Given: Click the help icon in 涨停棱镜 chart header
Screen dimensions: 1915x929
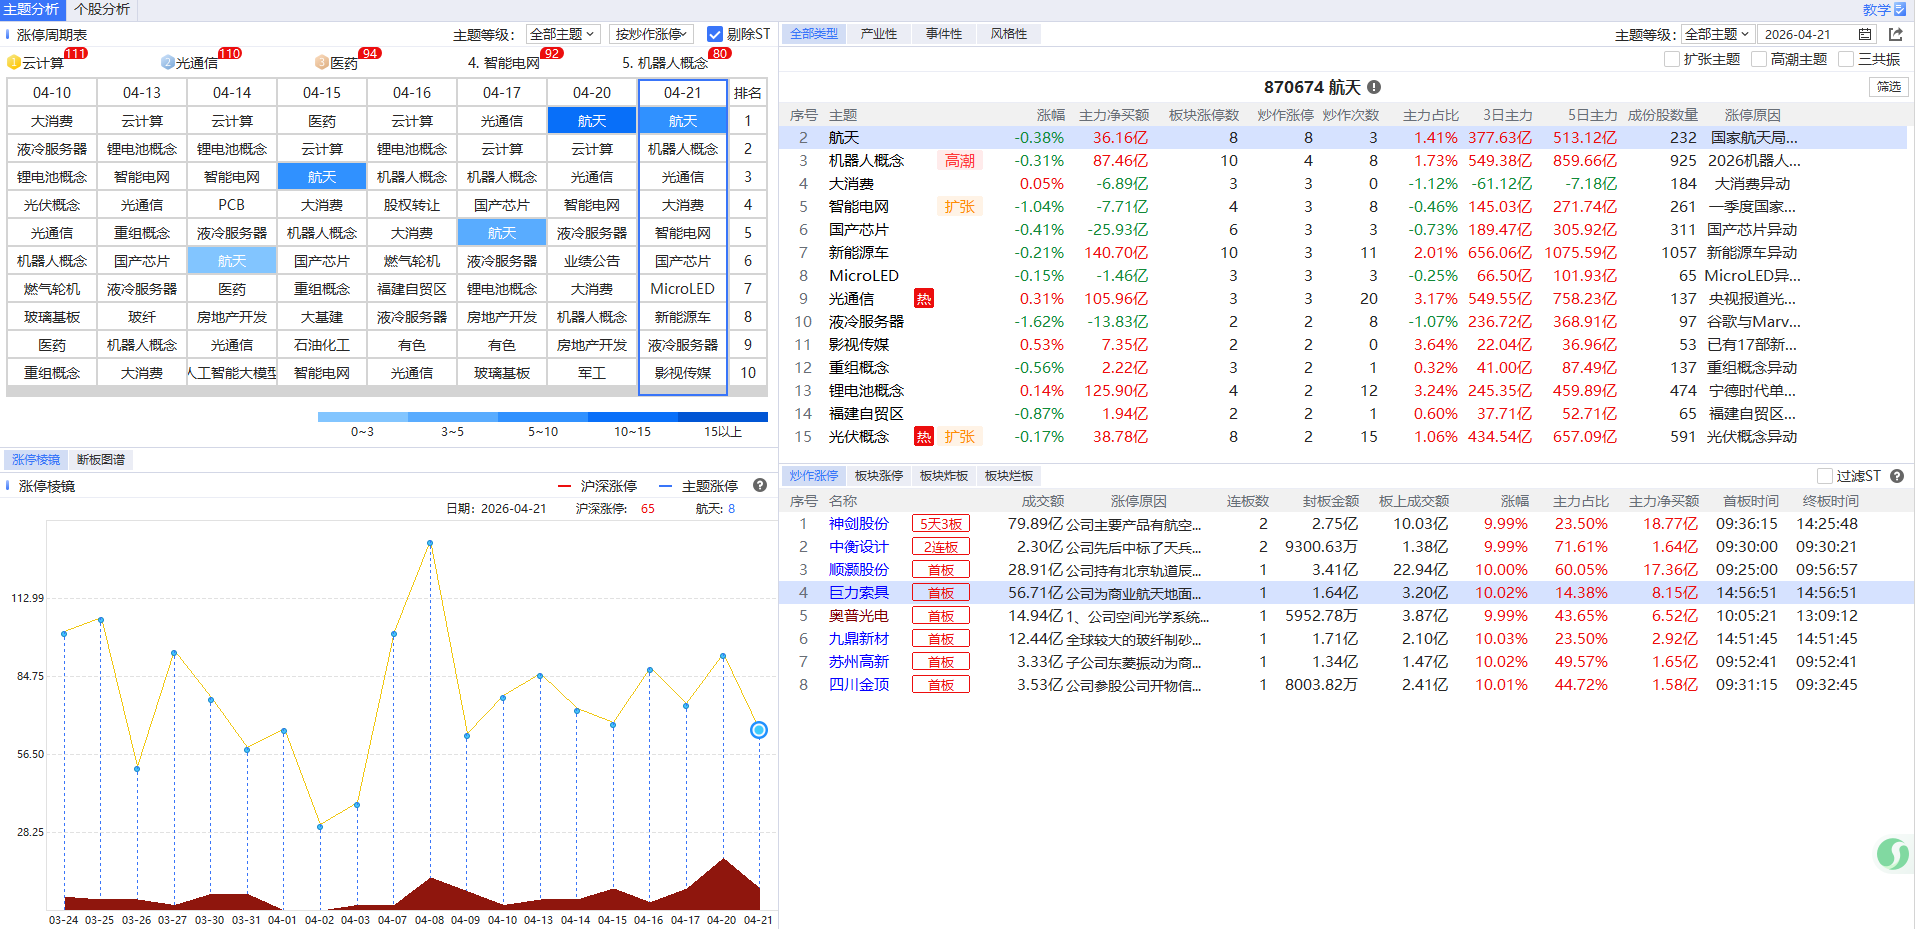Looking at the screenshot, I should (x=760, y=486).
